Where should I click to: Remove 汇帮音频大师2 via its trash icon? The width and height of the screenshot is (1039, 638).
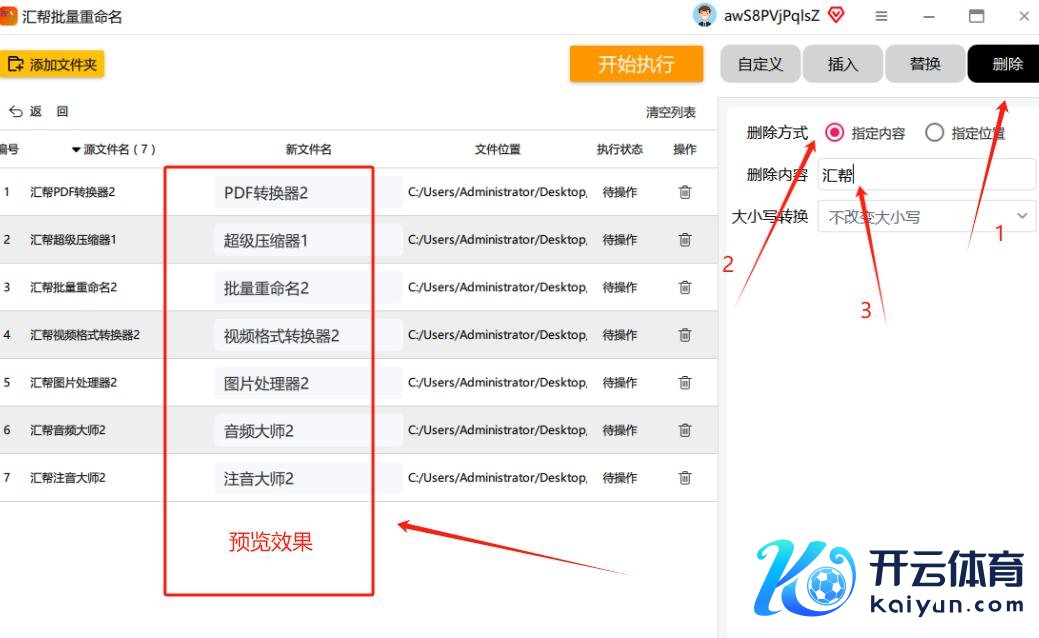point(685,430)
